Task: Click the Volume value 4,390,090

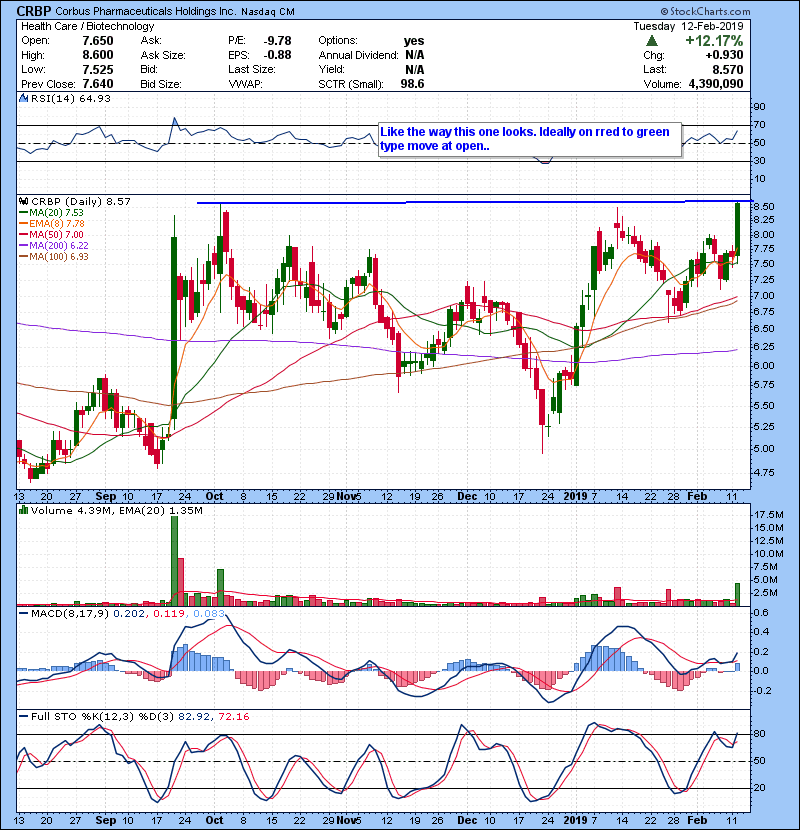Action: [716, 84]
